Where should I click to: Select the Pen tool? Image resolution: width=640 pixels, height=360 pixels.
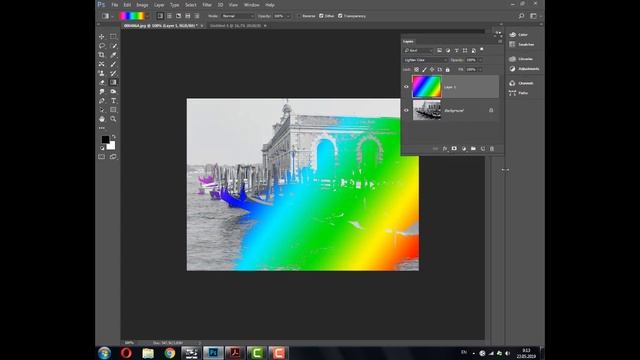click(102, 101)
